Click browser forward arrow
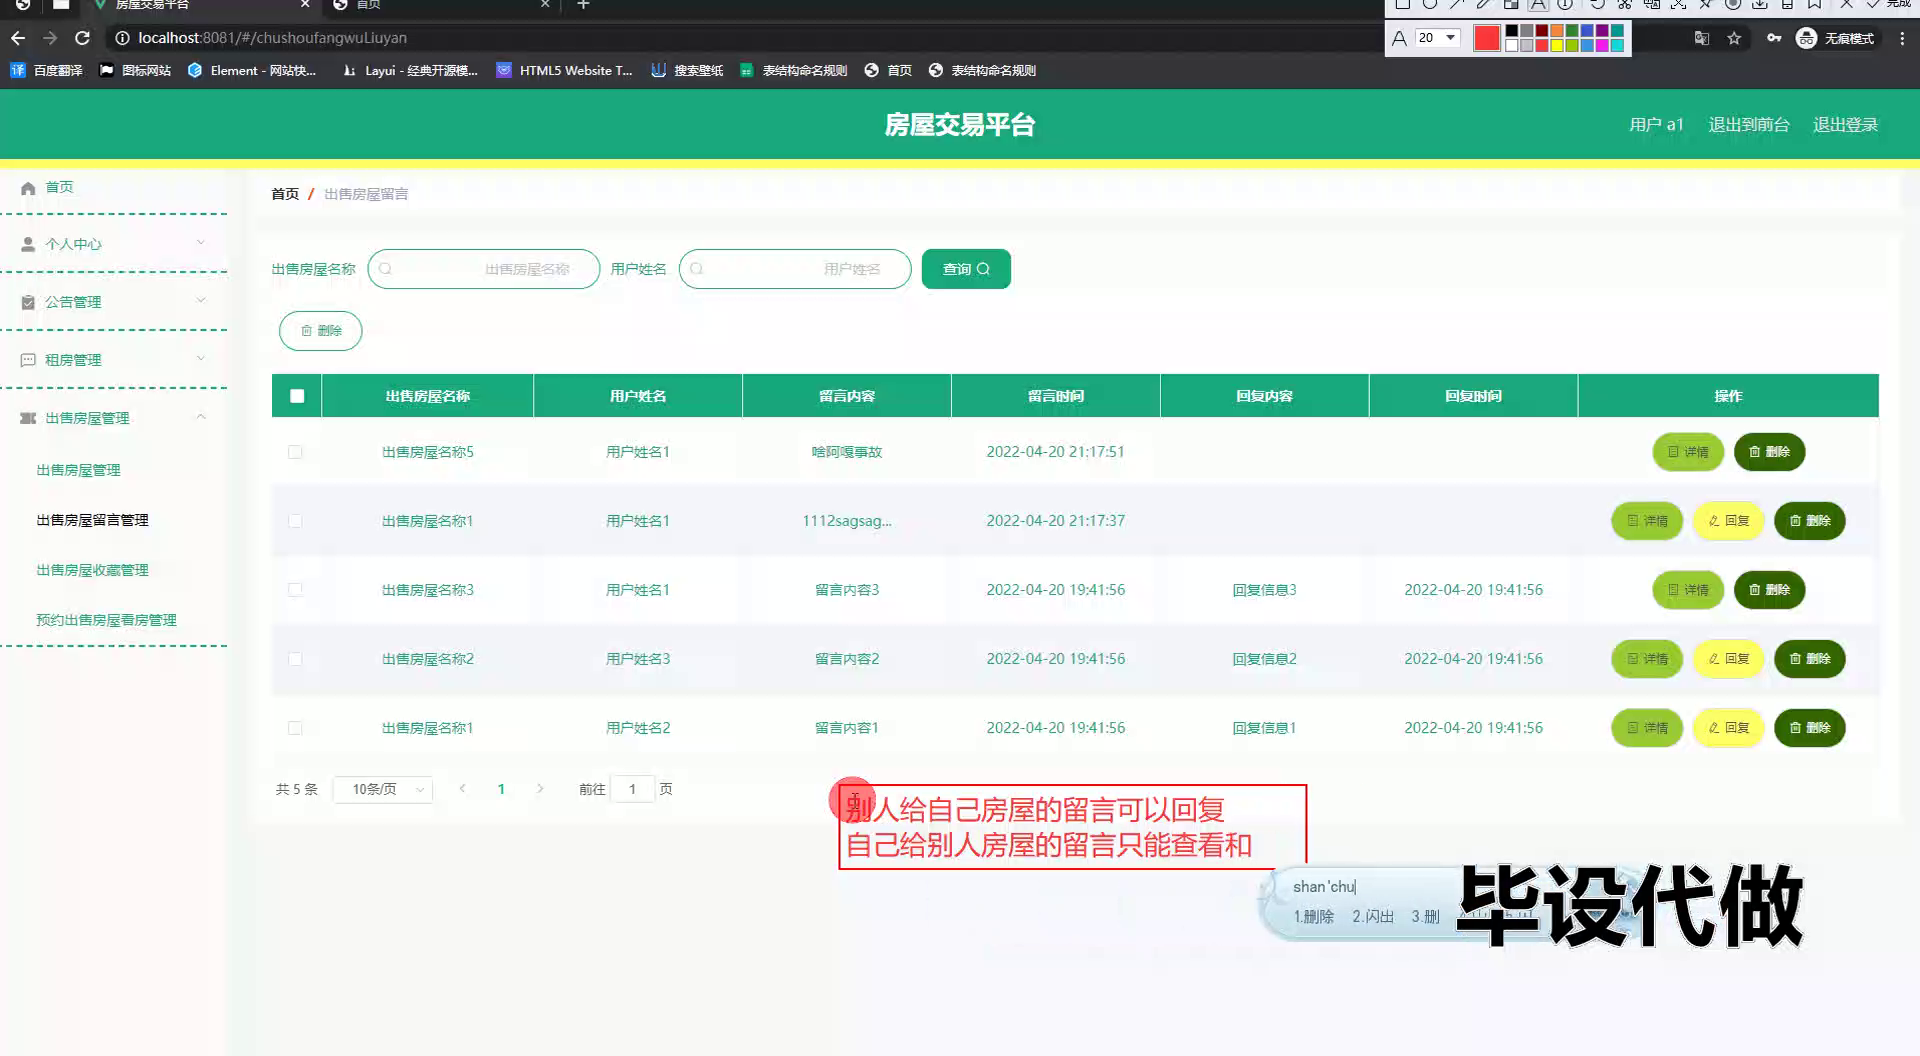Image resolution: width=1920 pixels, height=1056 pixels. coord(50,38)
